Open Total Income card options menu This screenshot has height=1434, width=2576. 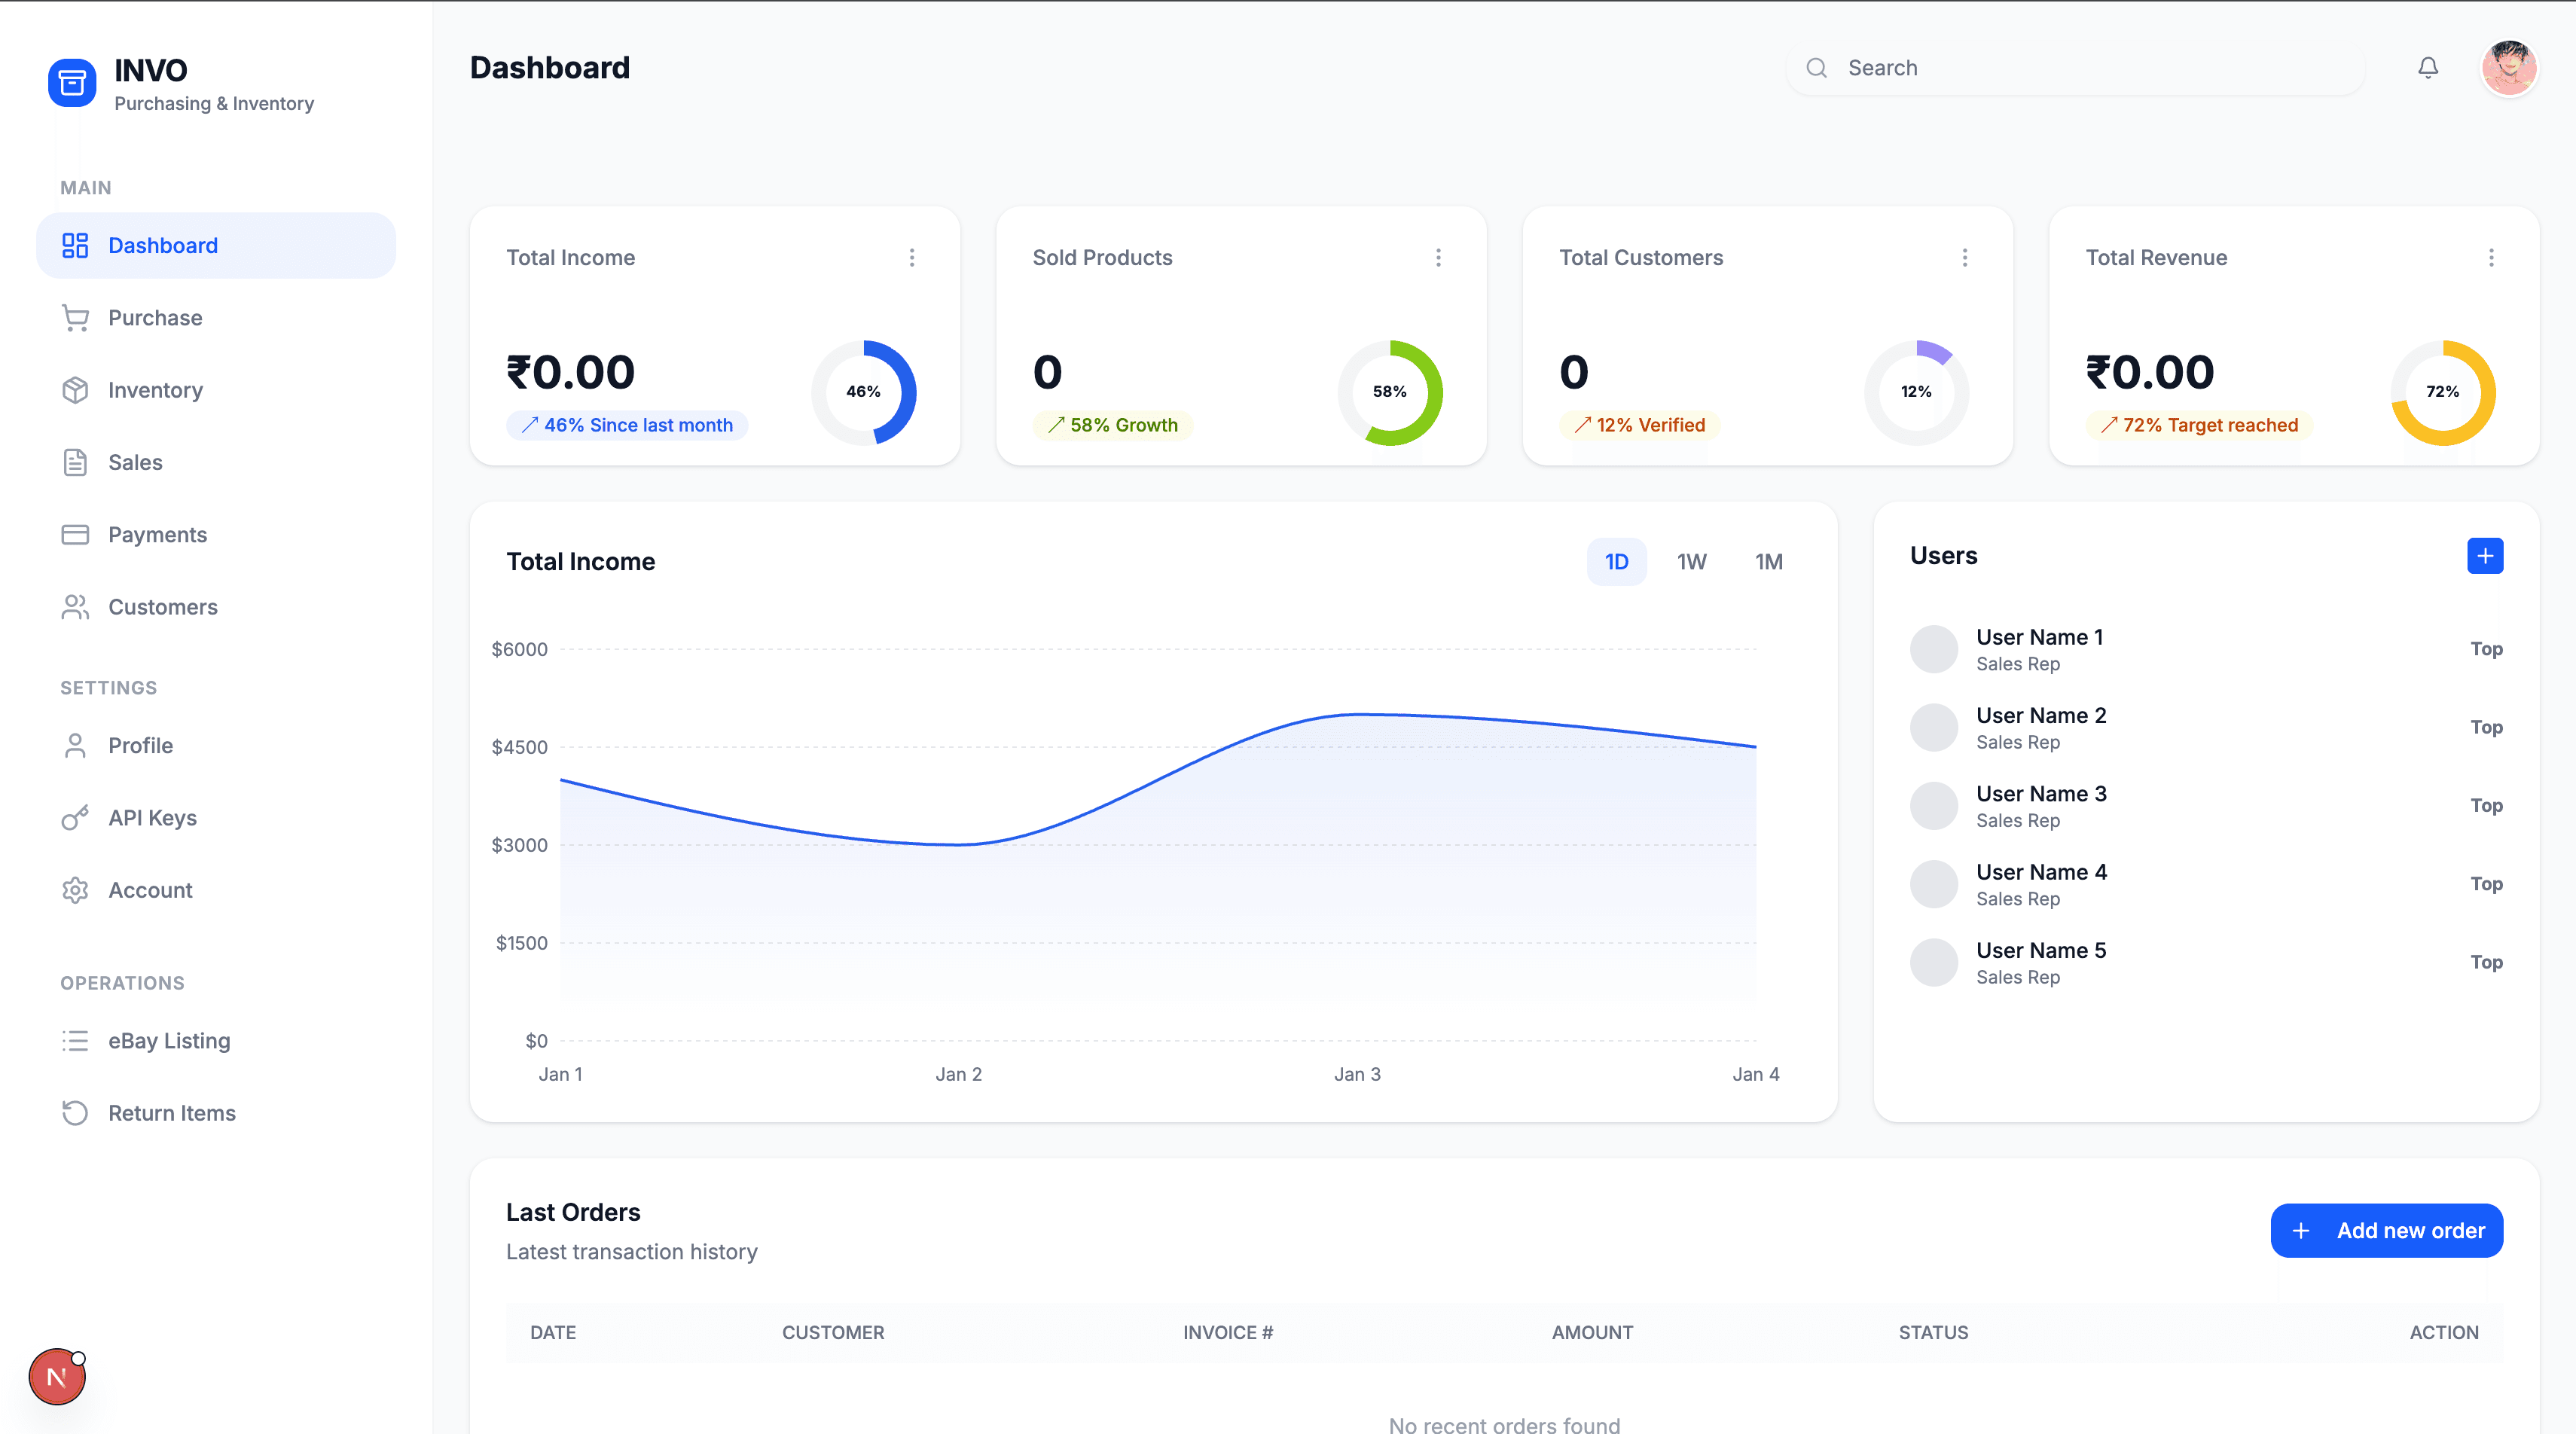pyautogui.click(x=912, y=258)
